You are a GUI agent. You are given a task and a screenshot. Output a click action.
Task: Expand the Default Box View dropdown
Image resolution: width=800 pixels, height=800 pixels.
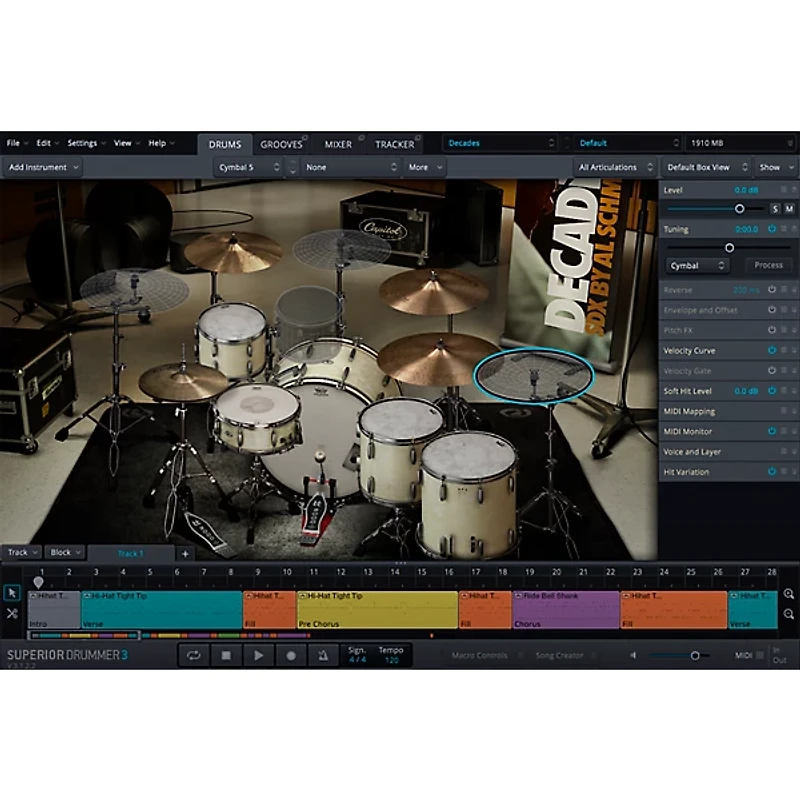pyautogui.click(x=704, y=167)
